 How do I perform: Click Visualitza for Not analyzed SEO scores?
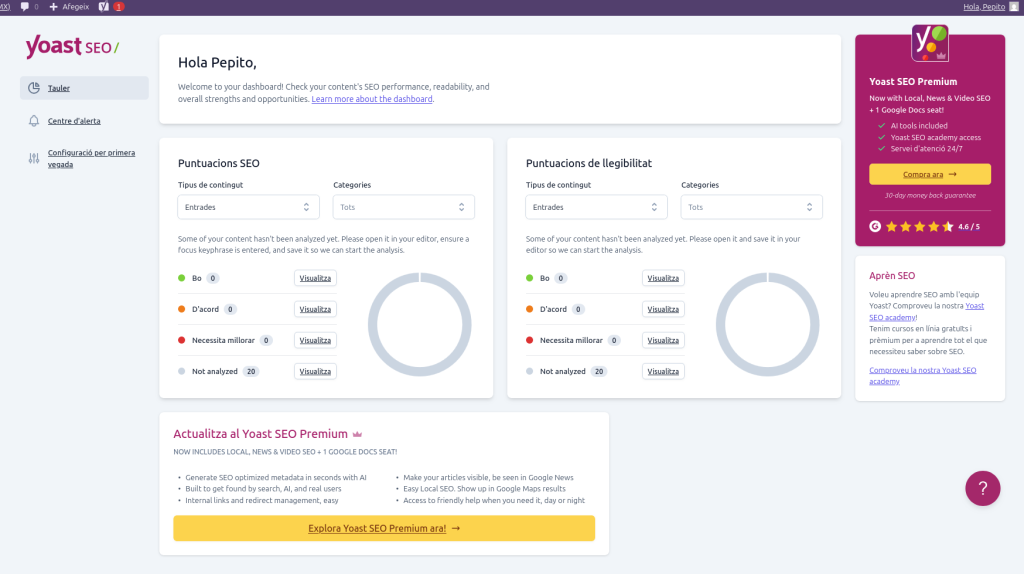(315, 371)
